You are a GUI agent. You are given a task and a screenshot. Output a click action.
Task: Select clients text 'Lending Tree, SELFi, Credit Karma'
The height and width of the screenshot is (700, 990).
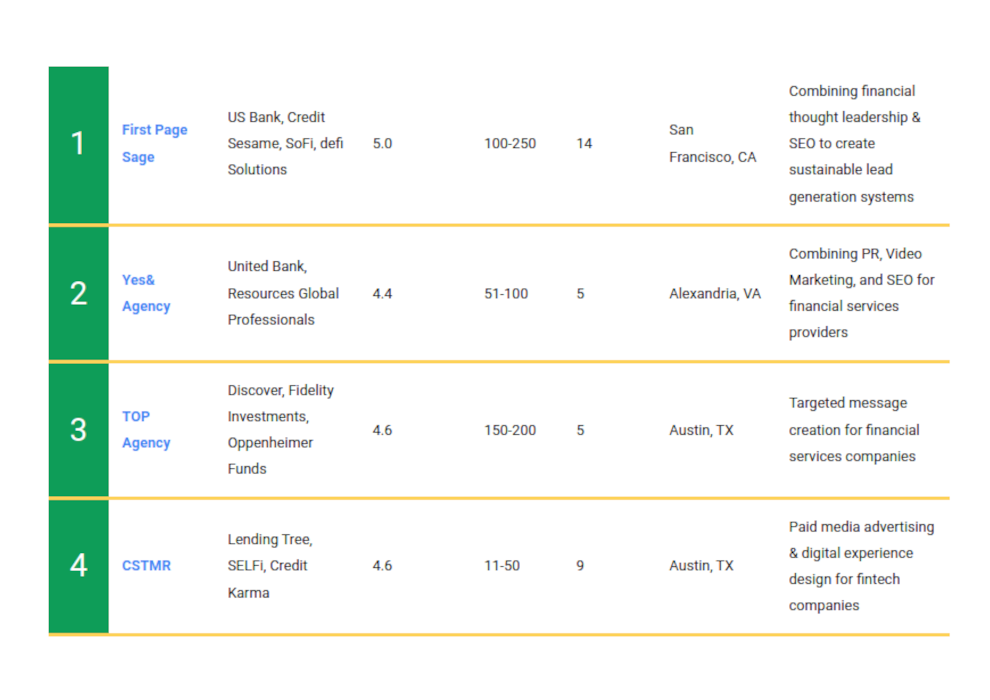[270, 566]
